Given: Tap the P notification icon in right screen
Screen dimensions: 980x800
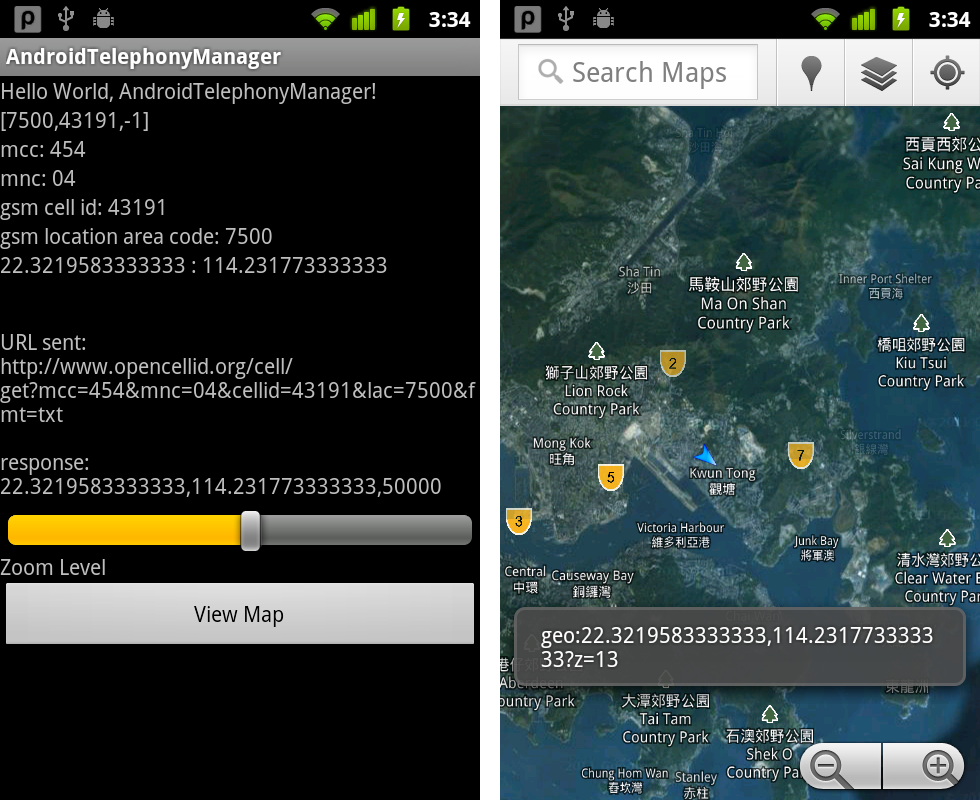Looking at the screenshot, I should 528,19.
